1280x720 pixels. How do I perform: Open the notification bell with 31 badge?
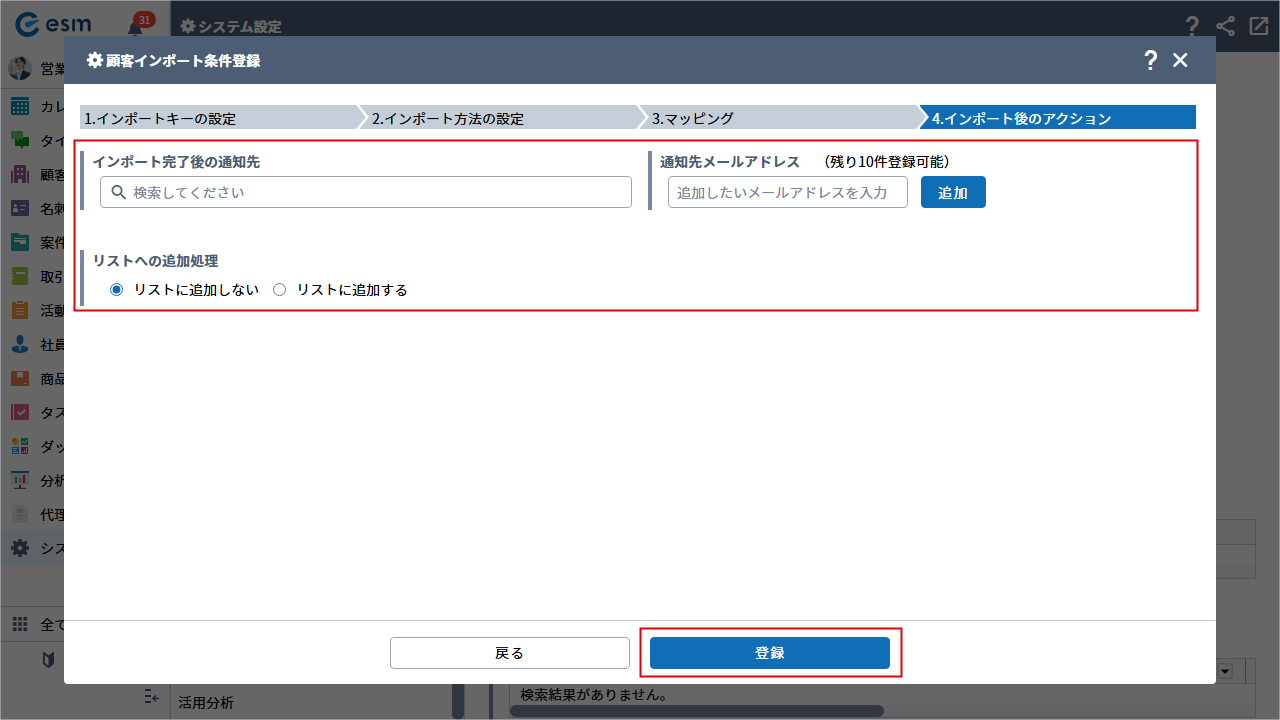click(137, 26)
